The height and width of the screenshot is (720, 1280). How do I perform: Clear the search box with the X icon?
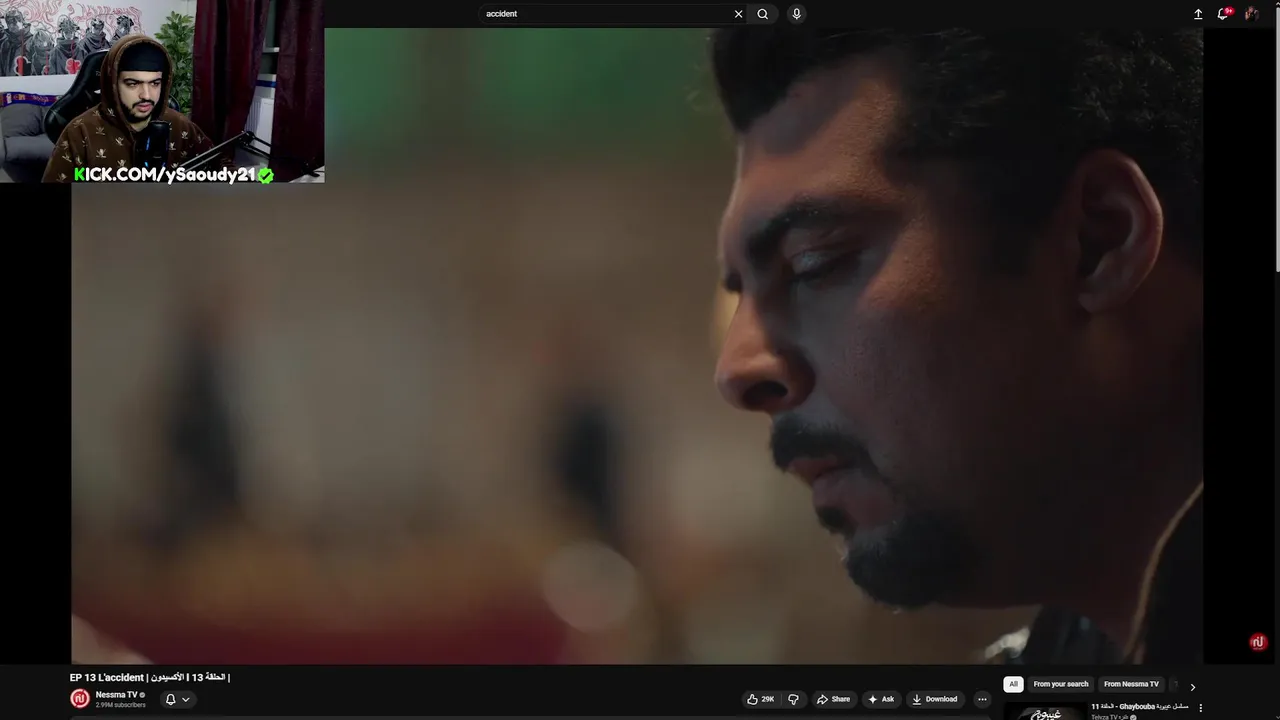pos(738,14)
